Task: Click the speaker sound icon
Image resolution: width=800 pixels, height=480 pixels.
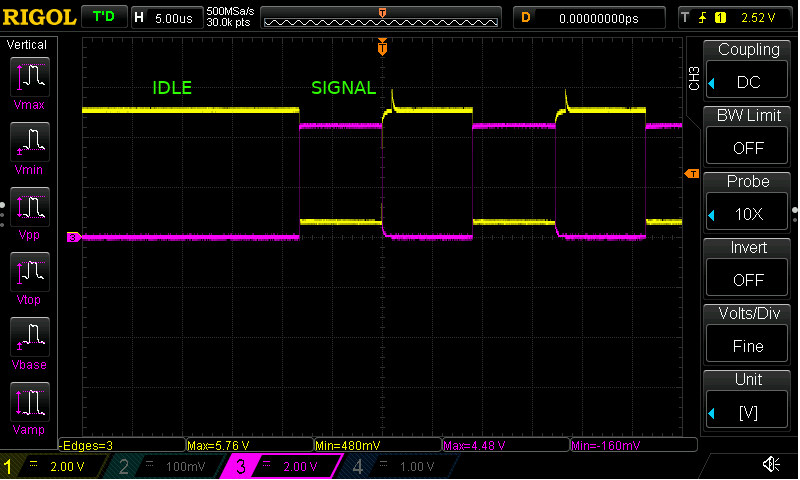Action: coord(771,464)
